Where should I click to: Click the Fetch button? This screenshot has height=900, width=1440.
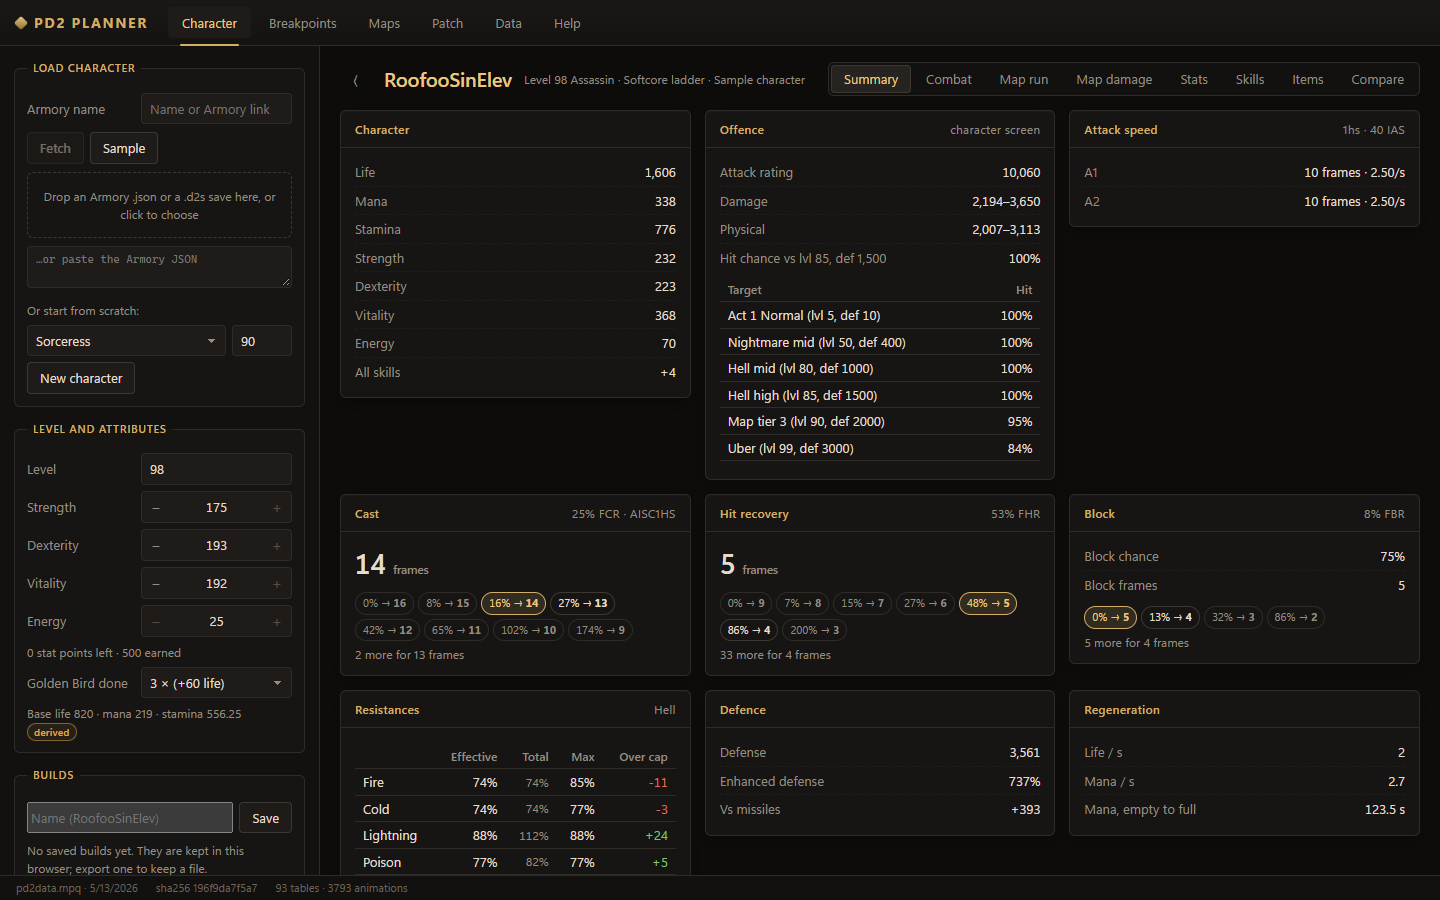[55, 148]
